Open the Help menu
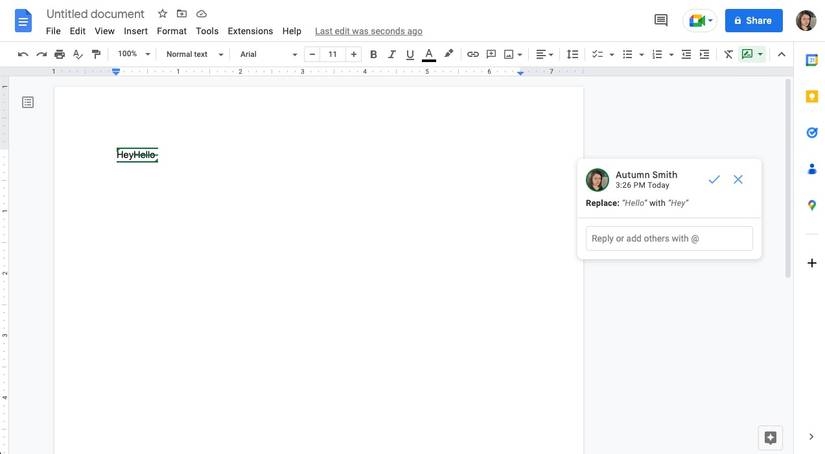The image size is (825, 454). 291,31
